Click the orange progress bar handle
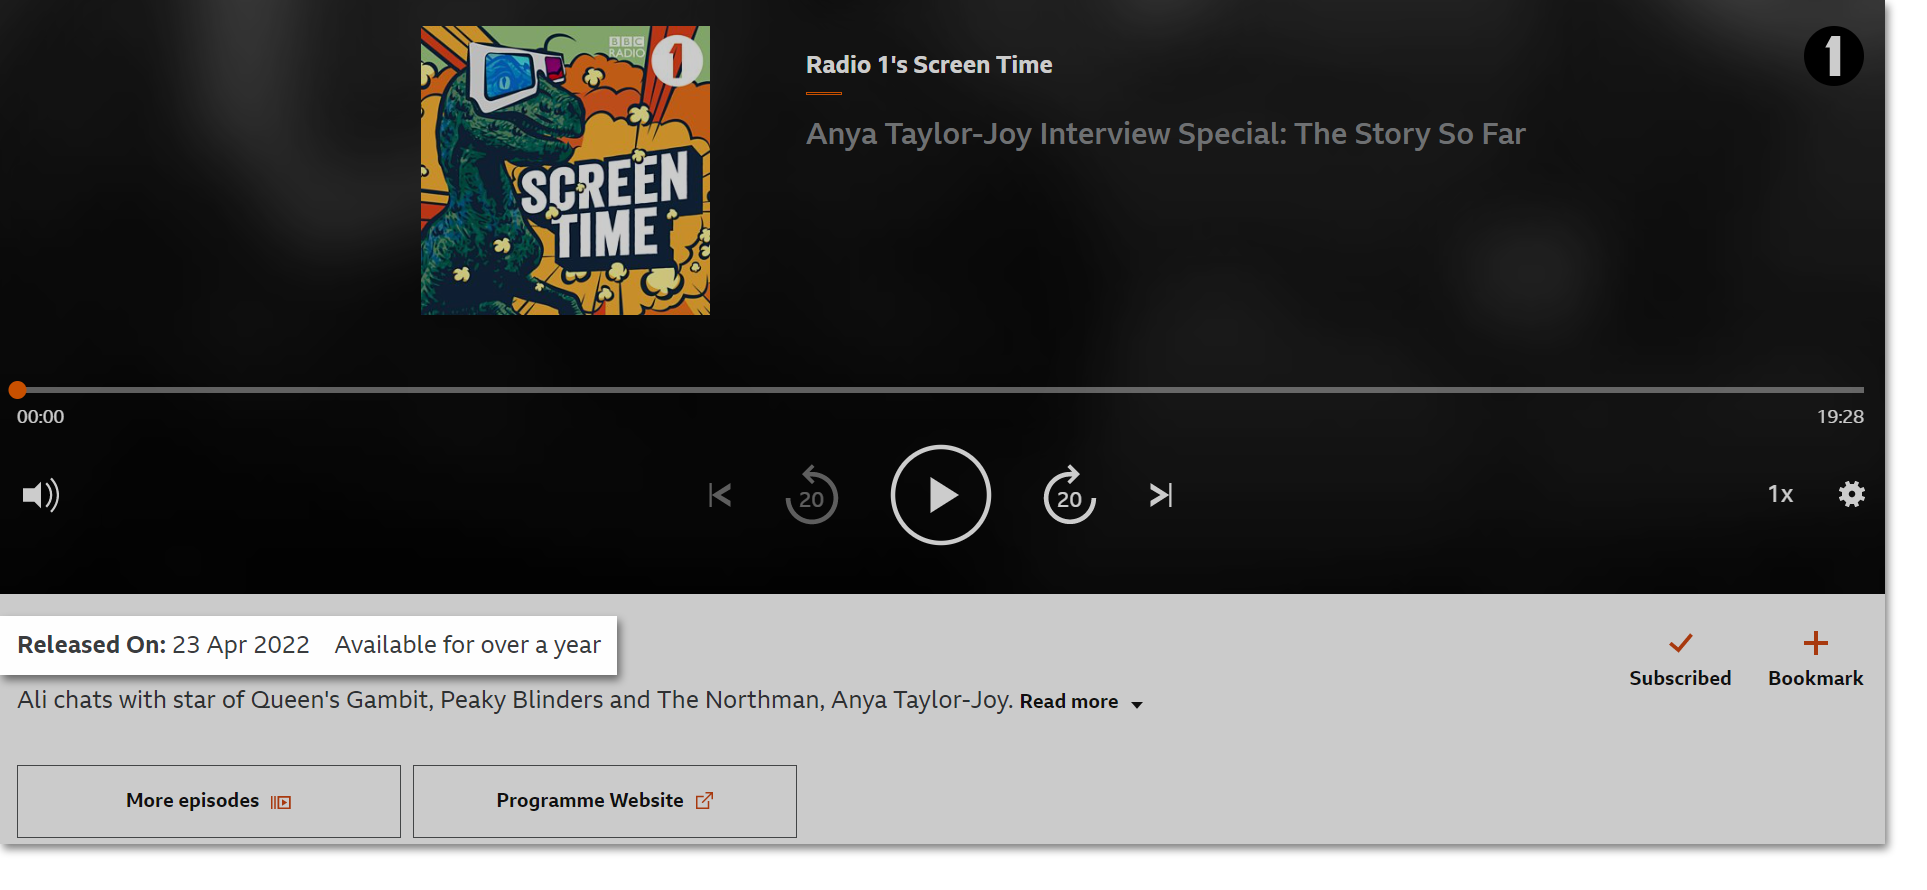This screenshot has height=890, width=1927. coord(17,390)
